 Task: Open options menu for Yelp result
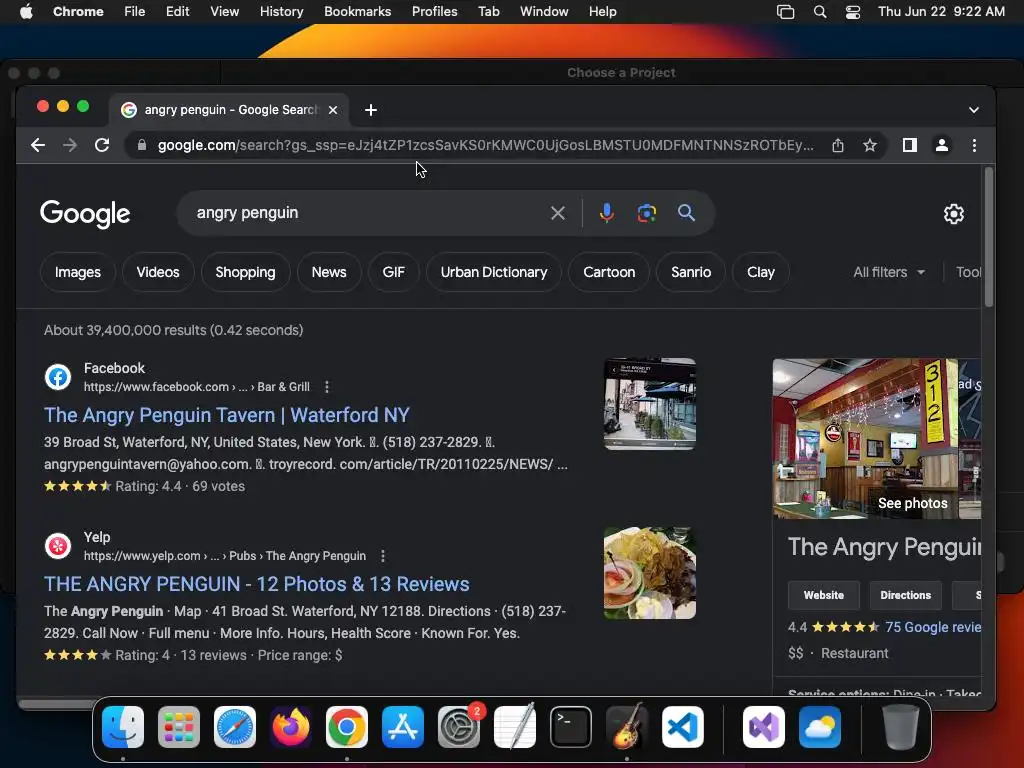(x=383, y=556)
